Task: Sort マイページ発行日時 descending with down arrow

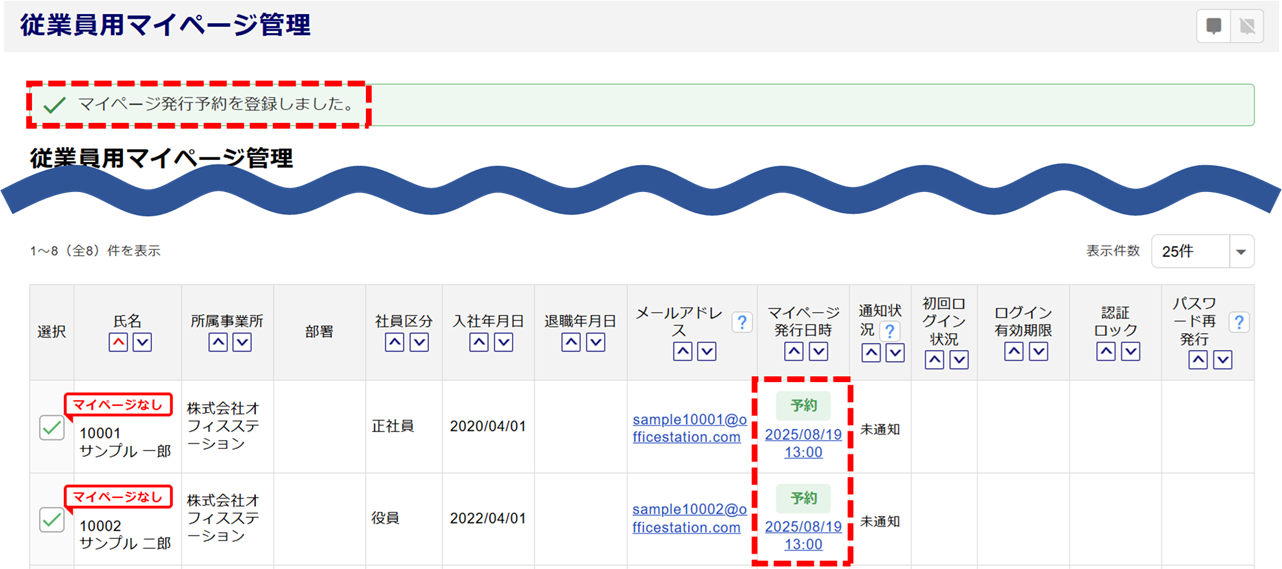Action: click(818, 351)
